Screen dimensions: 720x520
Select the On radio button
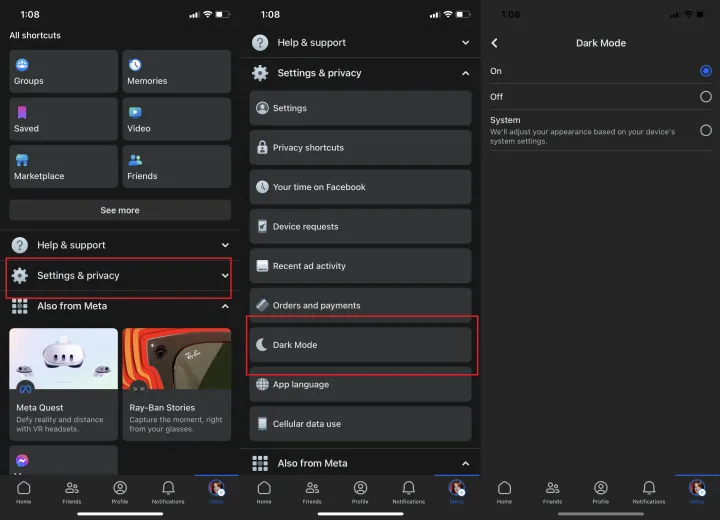705,71
